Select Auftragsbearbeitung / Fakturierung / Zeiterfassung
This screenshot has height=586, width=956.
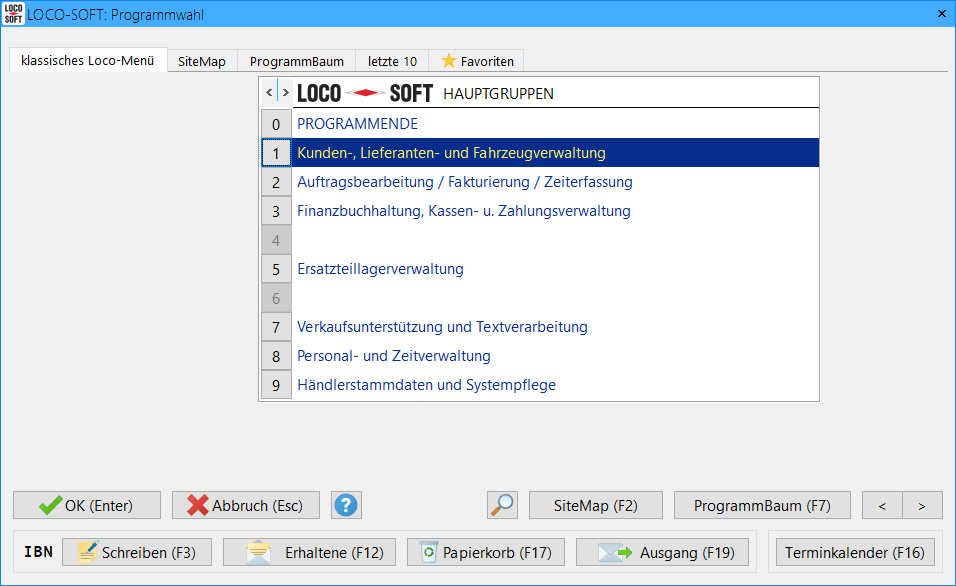pos(464,182)
